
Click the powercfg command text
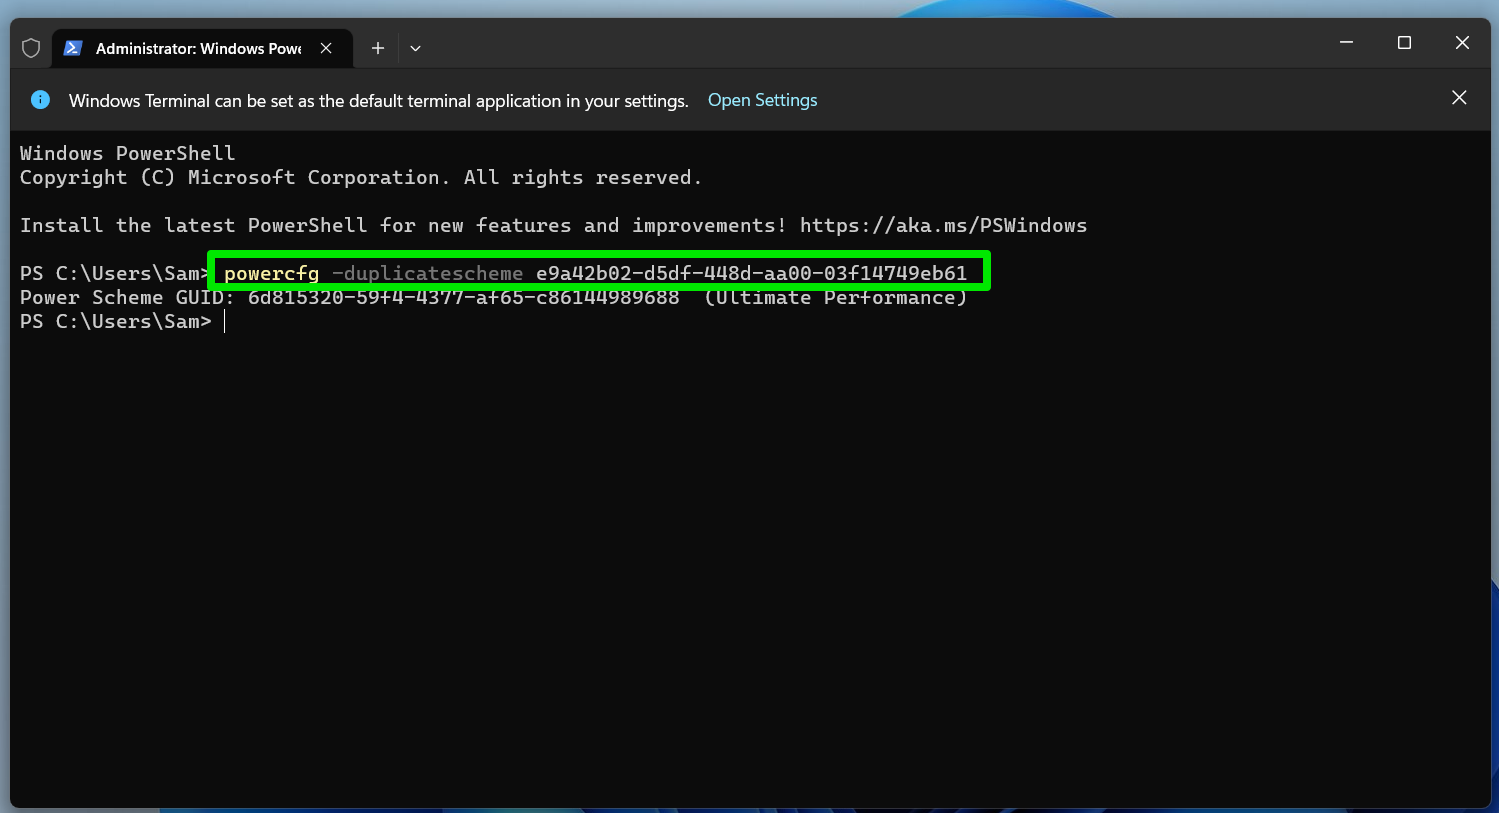(272, 273)
